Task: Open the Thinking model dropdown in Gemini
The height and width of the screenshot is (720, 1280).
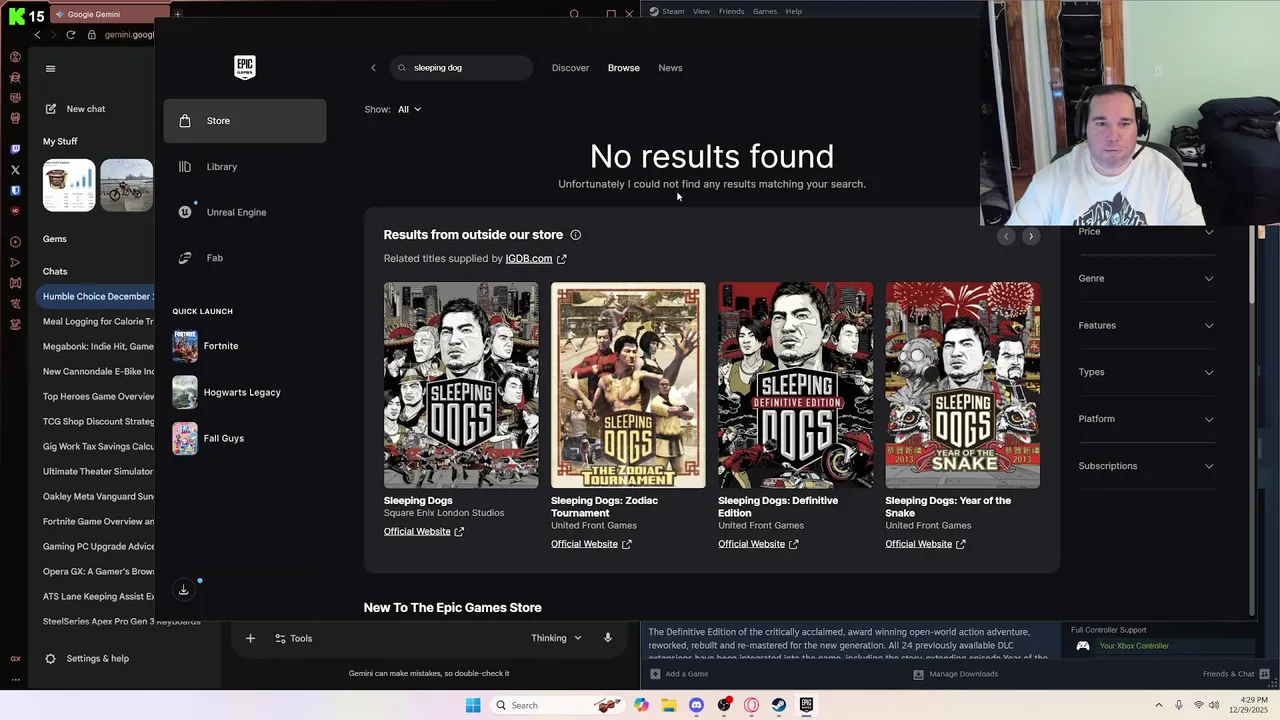Action: tap(556, 638)
